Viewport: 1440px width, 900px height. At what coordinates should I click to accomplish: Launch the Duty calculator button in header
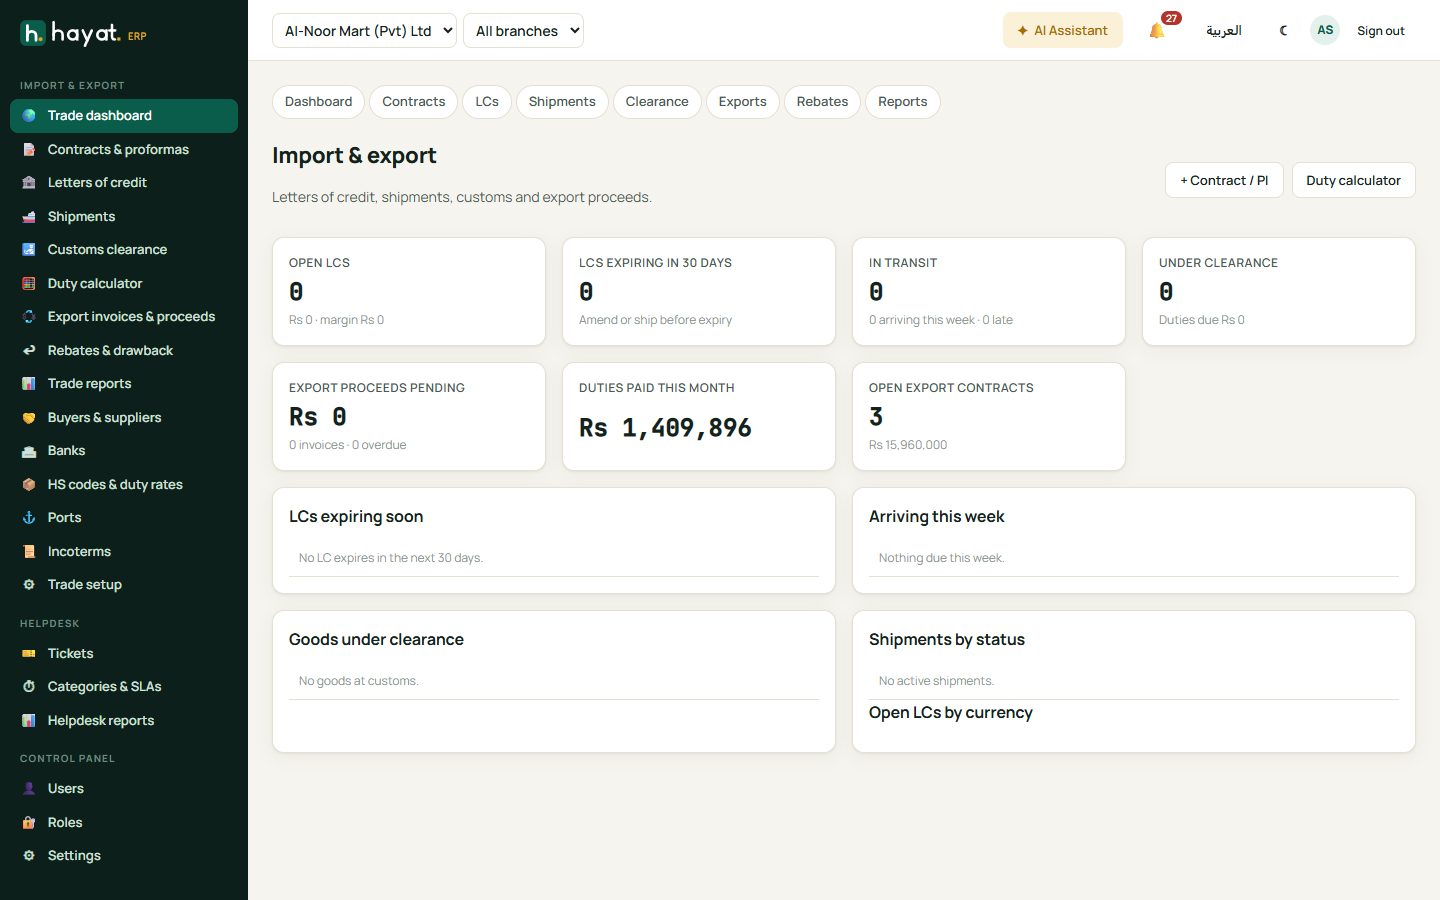(1353, 180)
